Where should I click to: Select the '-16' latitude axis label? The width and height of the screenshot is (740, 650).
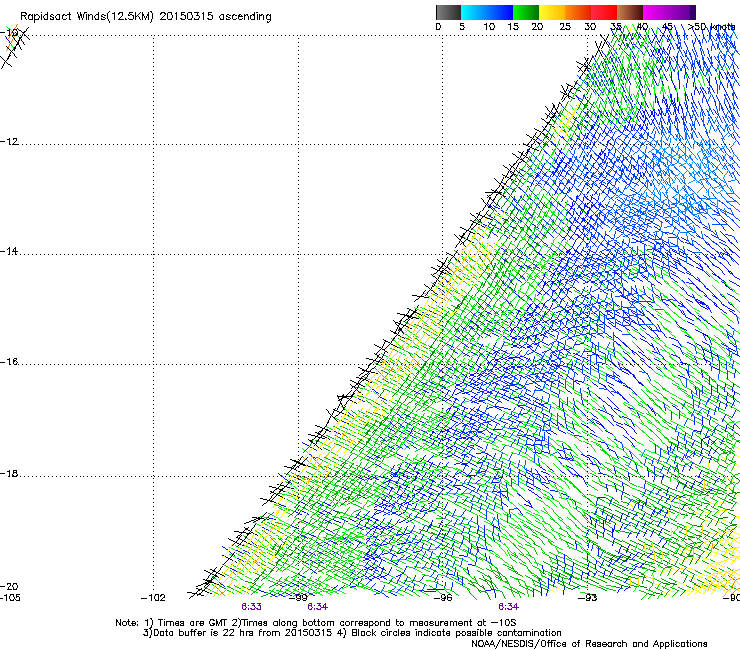coord(9,362)
